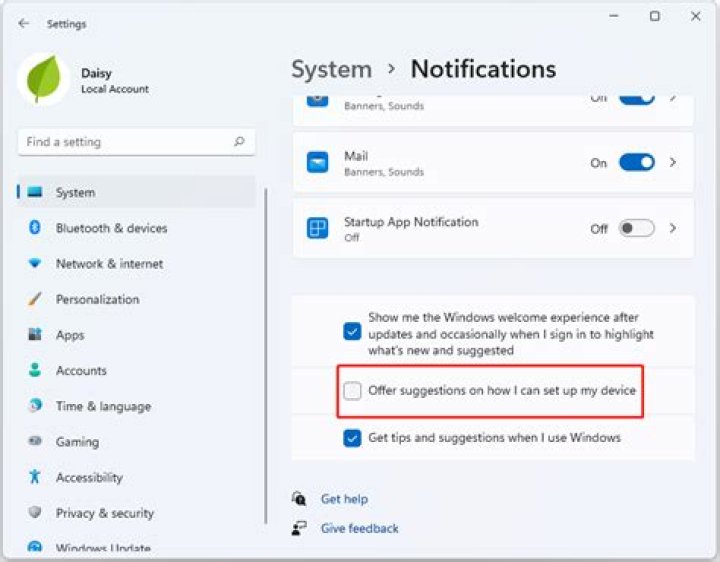Click the Network & internet wifi icon
This screenshot has width=720, height=562.
coord(35,264)
